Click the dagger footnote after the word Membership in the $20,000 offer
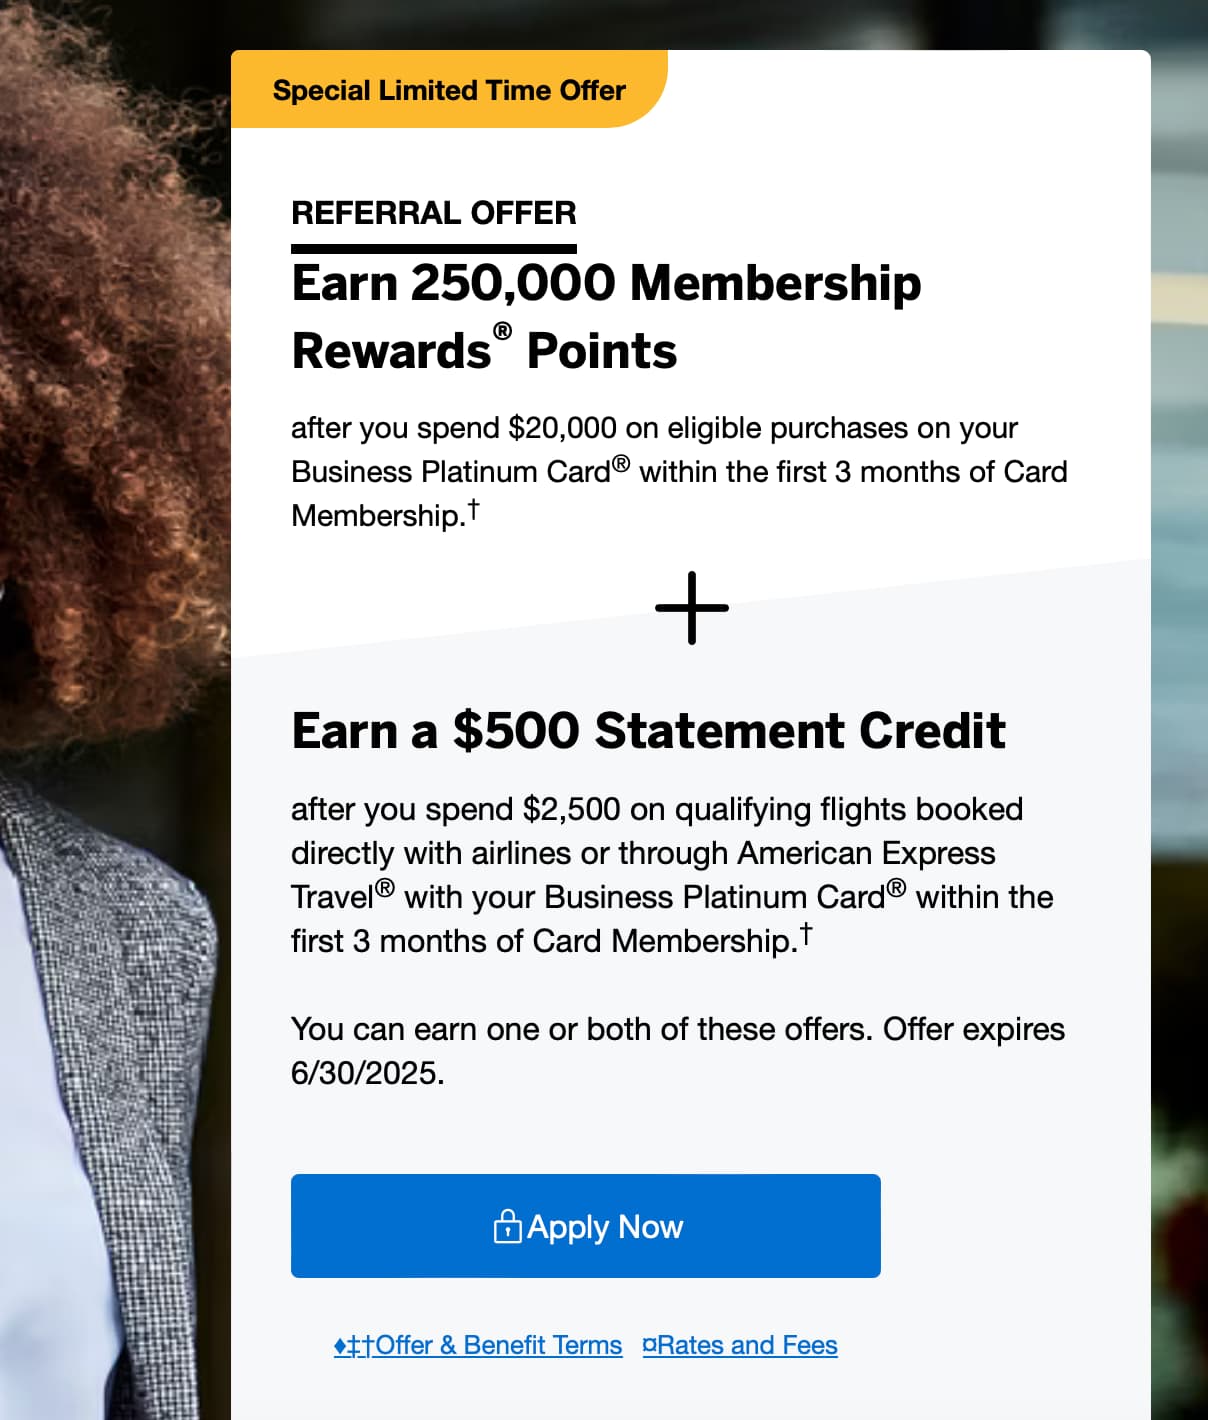Screen dimensions: 1208x1420 (473, 509)
